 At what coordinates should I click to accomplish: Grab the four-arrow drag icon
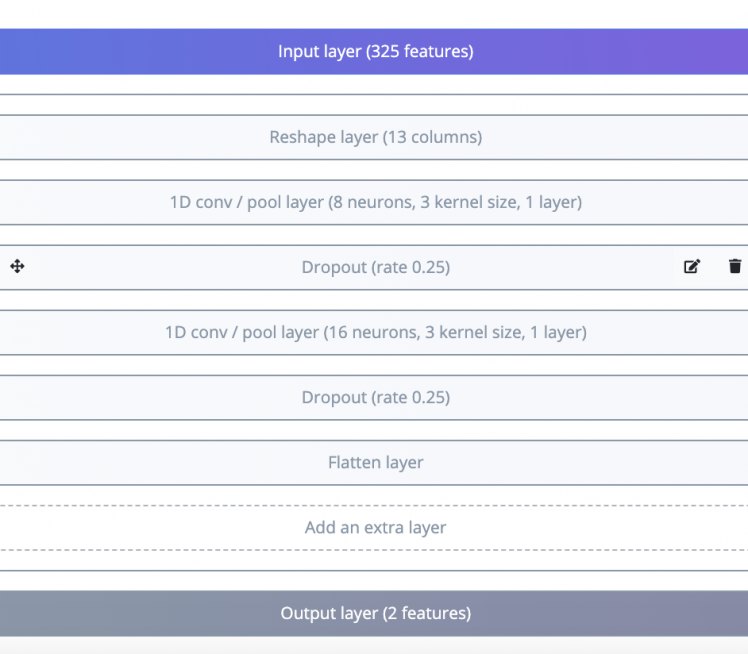[x=17, y=267]
